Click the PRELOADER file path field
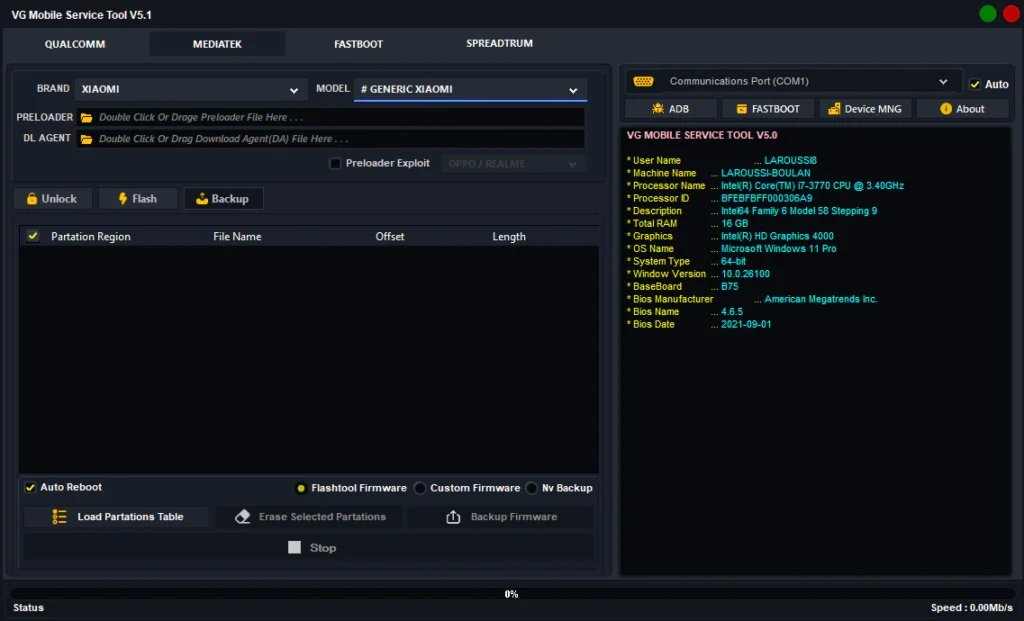The height and width of the screenshot is (621, 1024). click(x=330, y=118)
